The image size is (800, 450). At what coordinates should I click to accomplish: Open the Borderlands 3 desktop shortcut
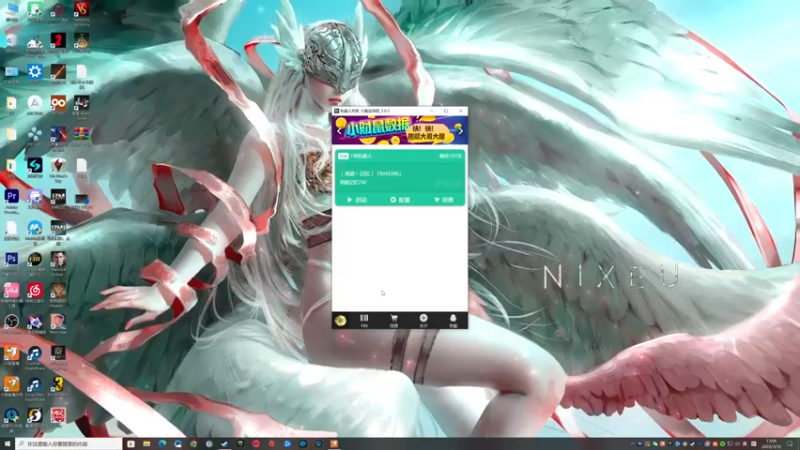point(58,387)
